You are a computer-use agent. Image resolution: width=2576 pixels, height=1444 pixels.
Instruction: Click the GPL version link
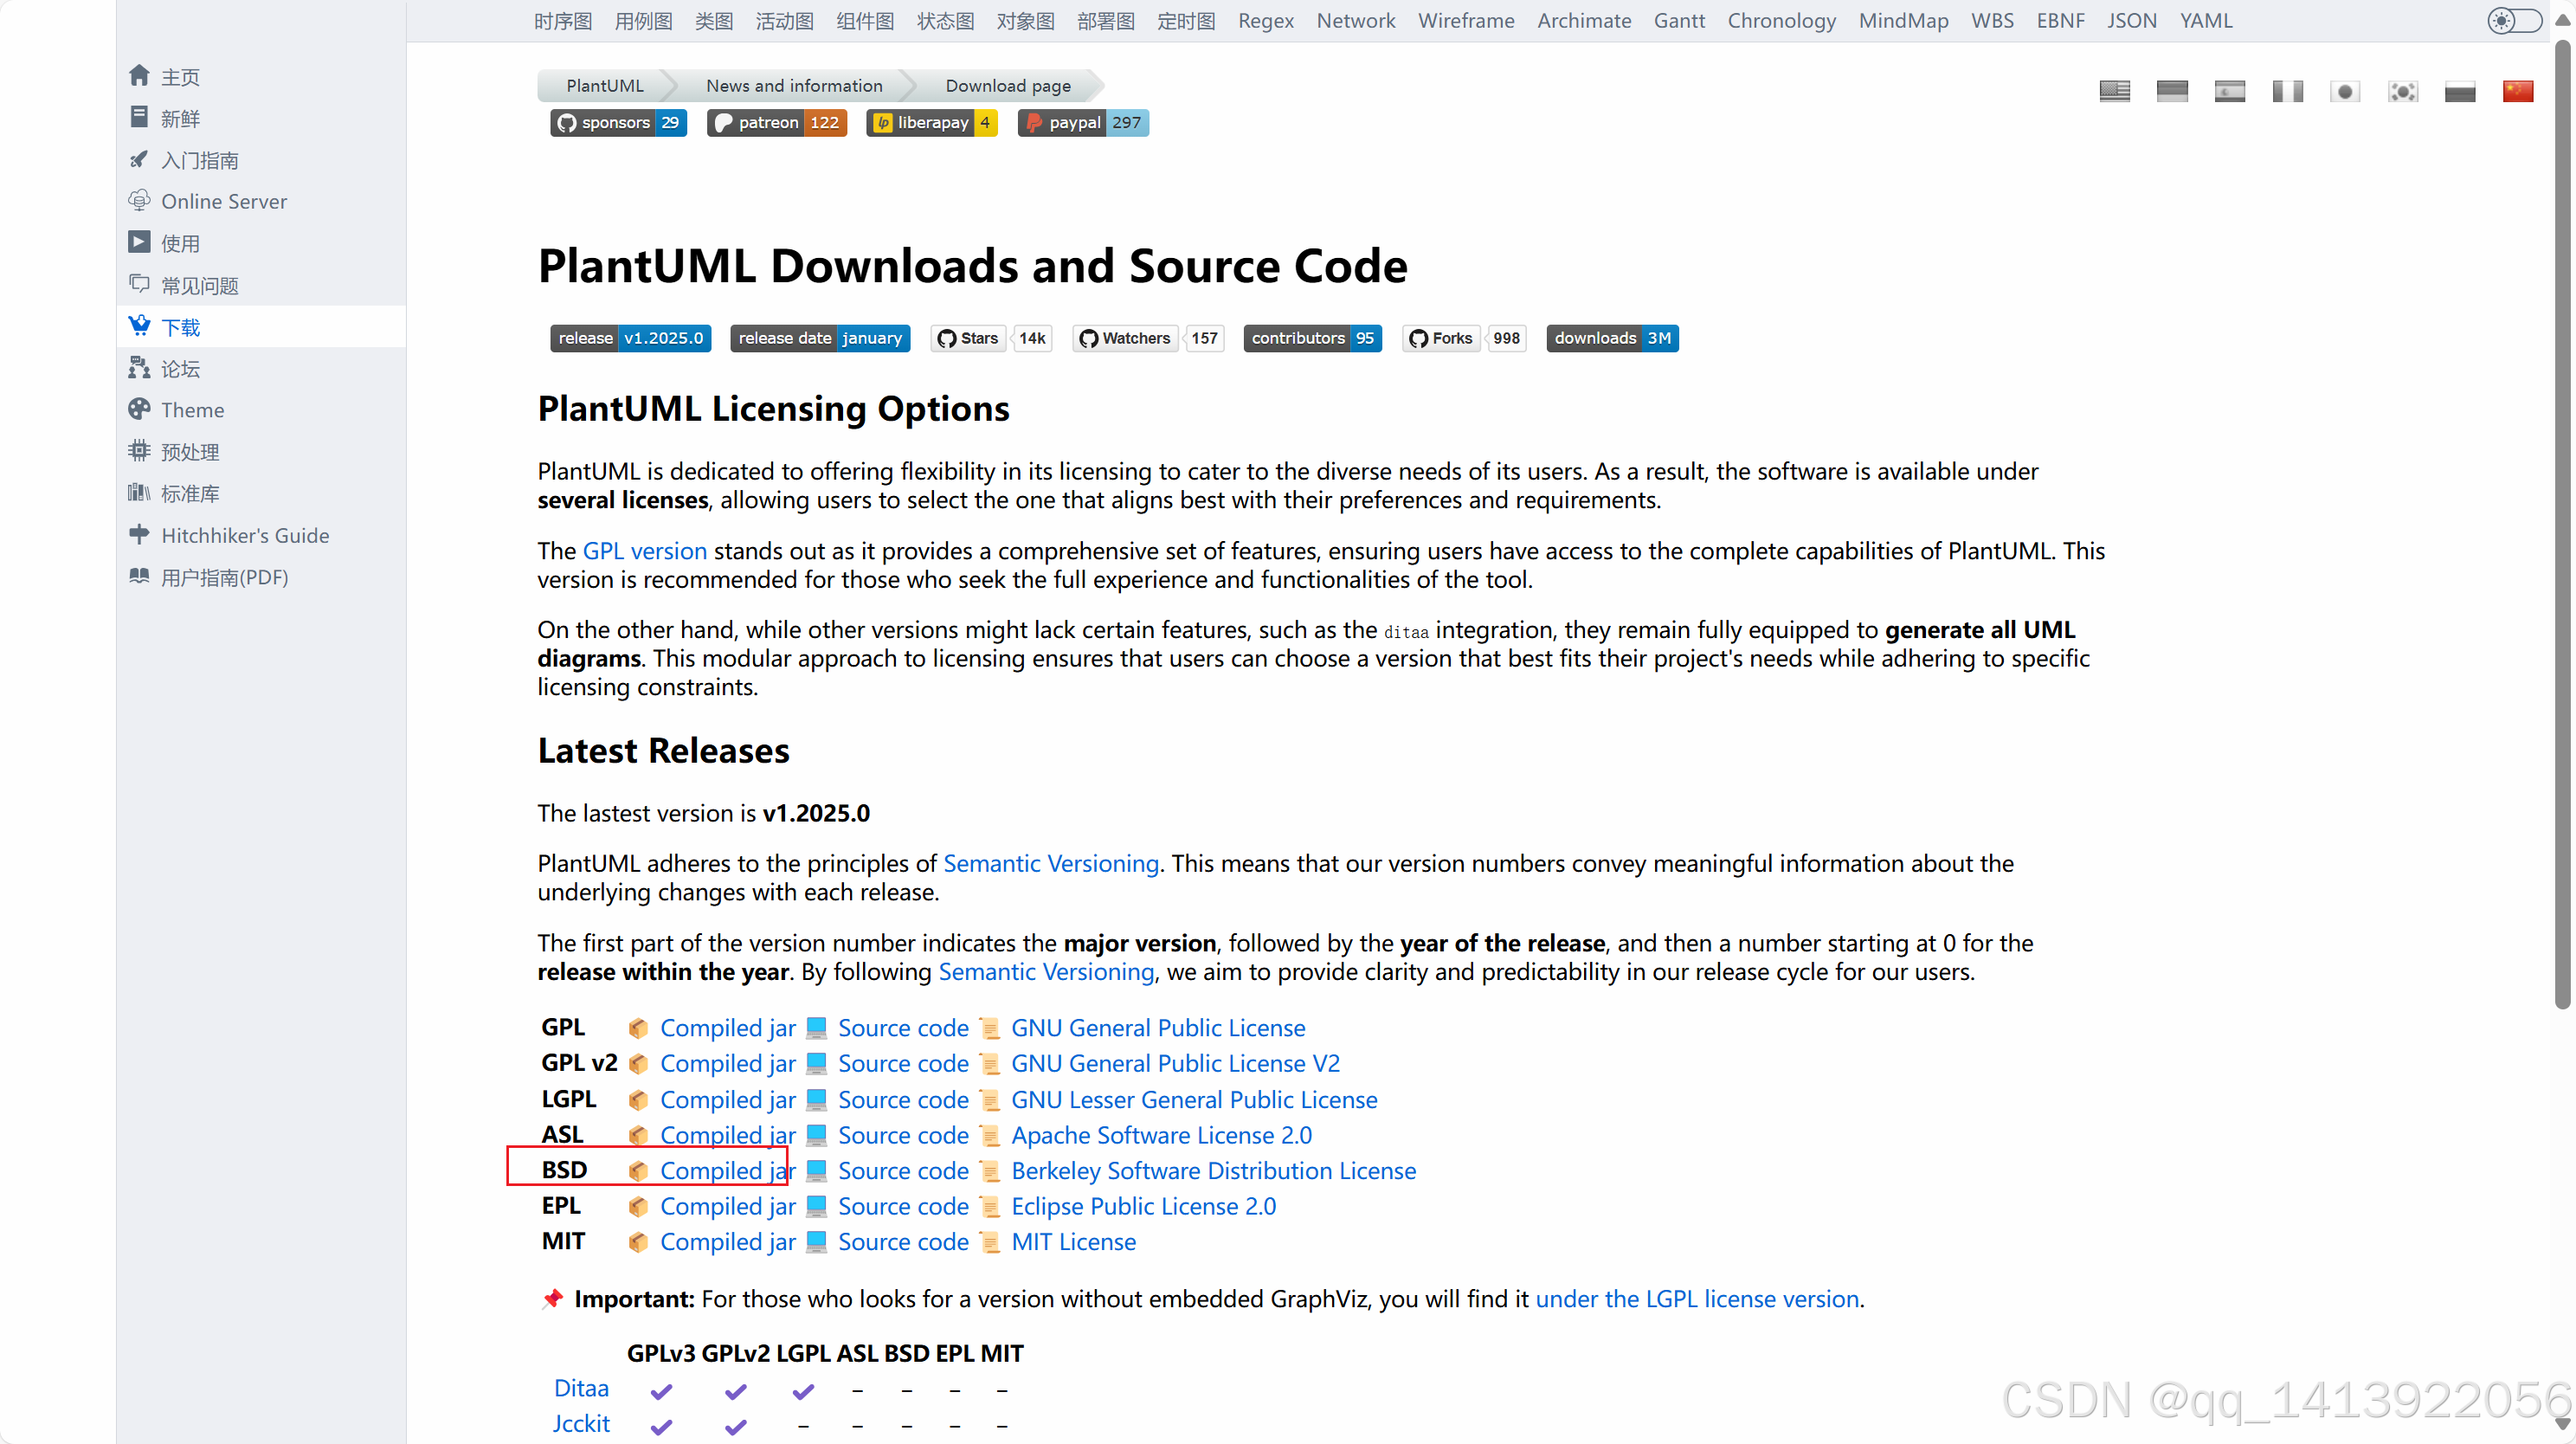tap(644, 551)
